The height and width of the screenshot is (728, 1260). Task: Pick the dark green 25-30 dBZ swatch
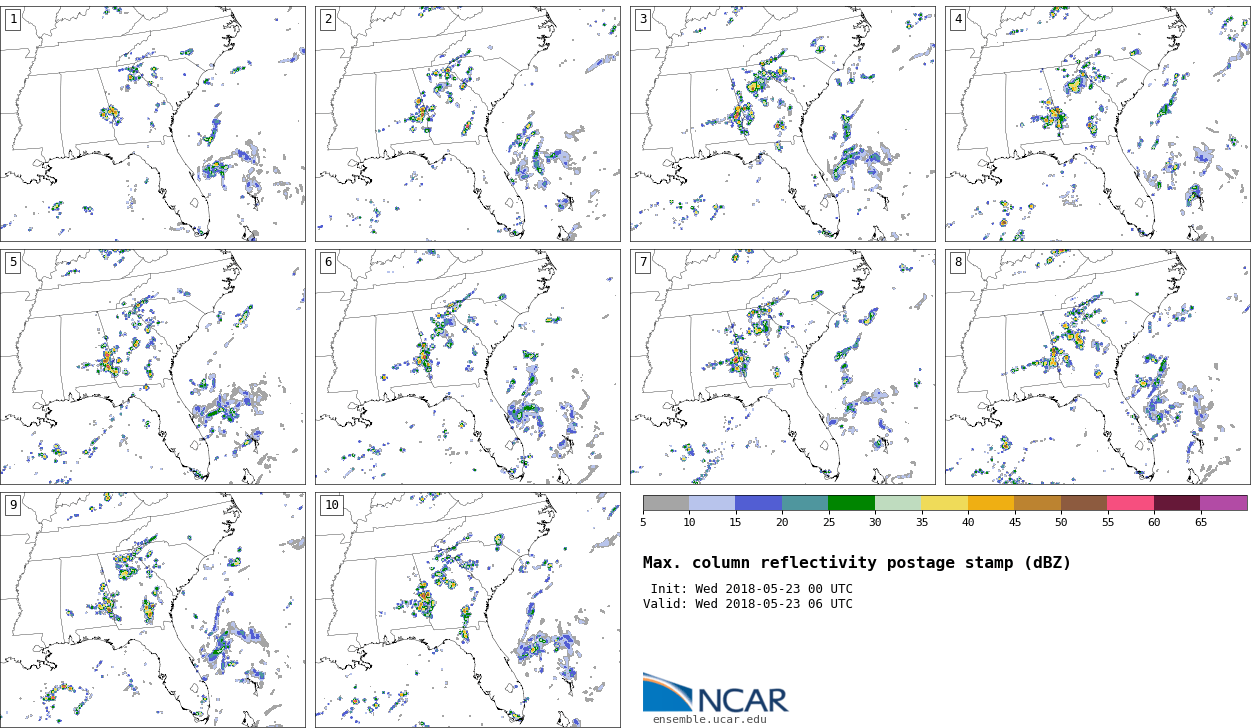coord(851,503)
